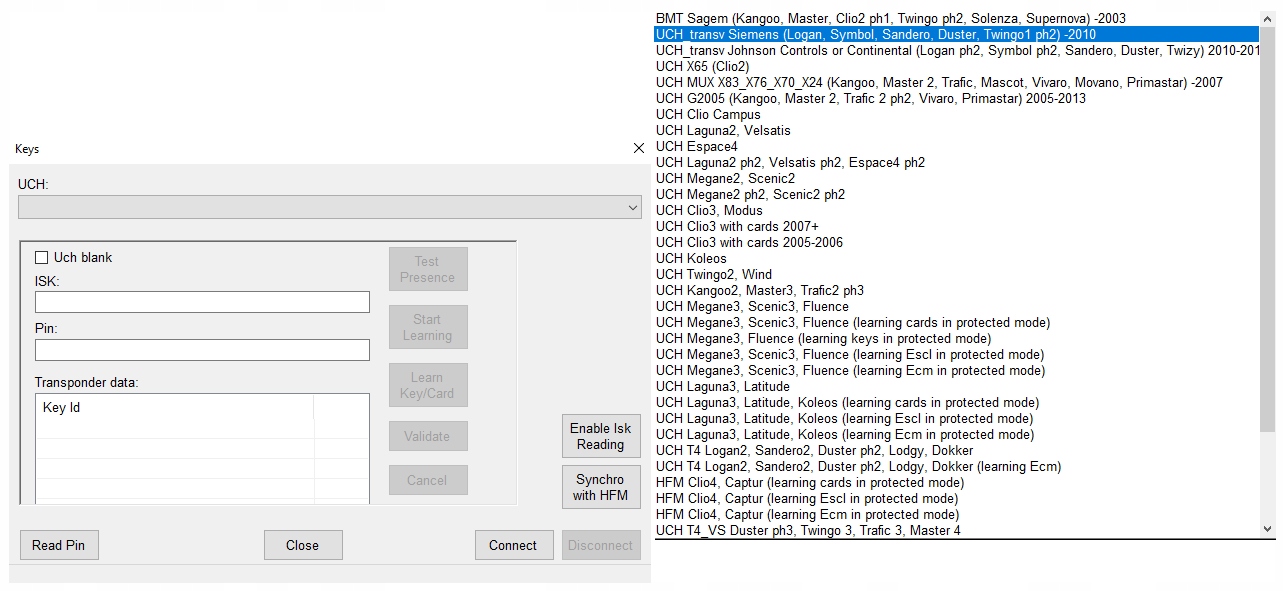Select UCH Clio3 with cards 2005-2006 entry
The width and height of the screenshot is (1284, 591).
(x=957, y=242)
